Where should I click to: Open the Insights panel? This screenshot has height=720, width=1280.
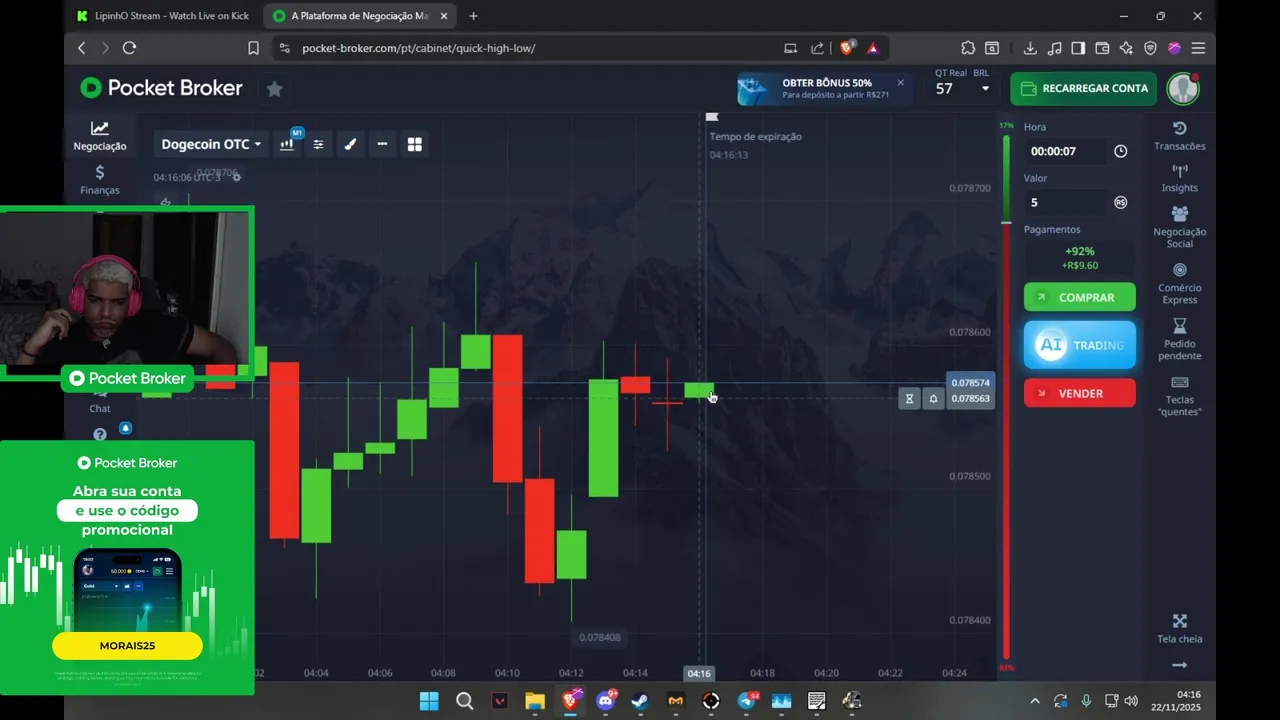[1179, 178]
